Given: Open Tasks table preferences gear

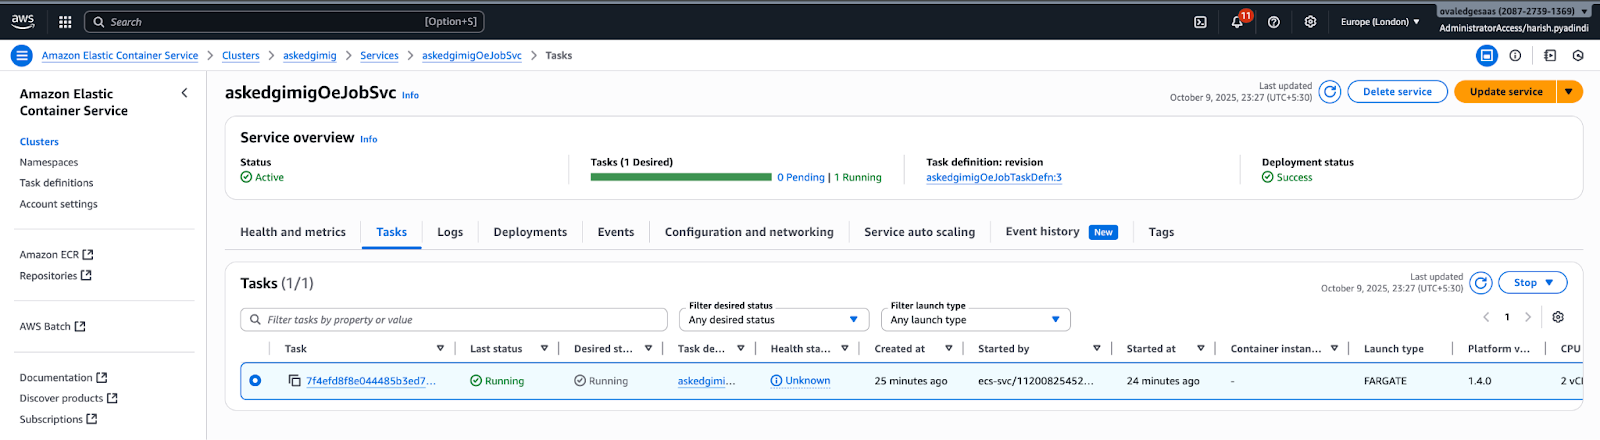Looking at the screenshot, I should 1558,317.
